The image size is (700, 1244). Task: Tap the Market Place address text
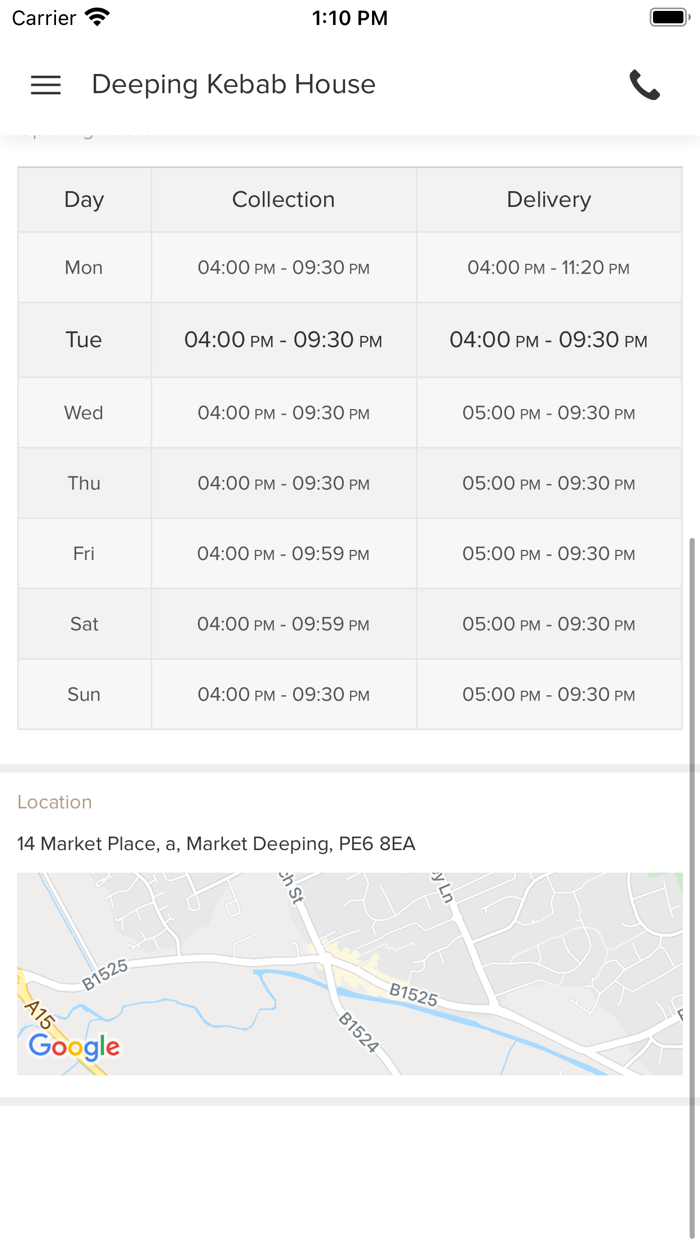tap(216, 844)
